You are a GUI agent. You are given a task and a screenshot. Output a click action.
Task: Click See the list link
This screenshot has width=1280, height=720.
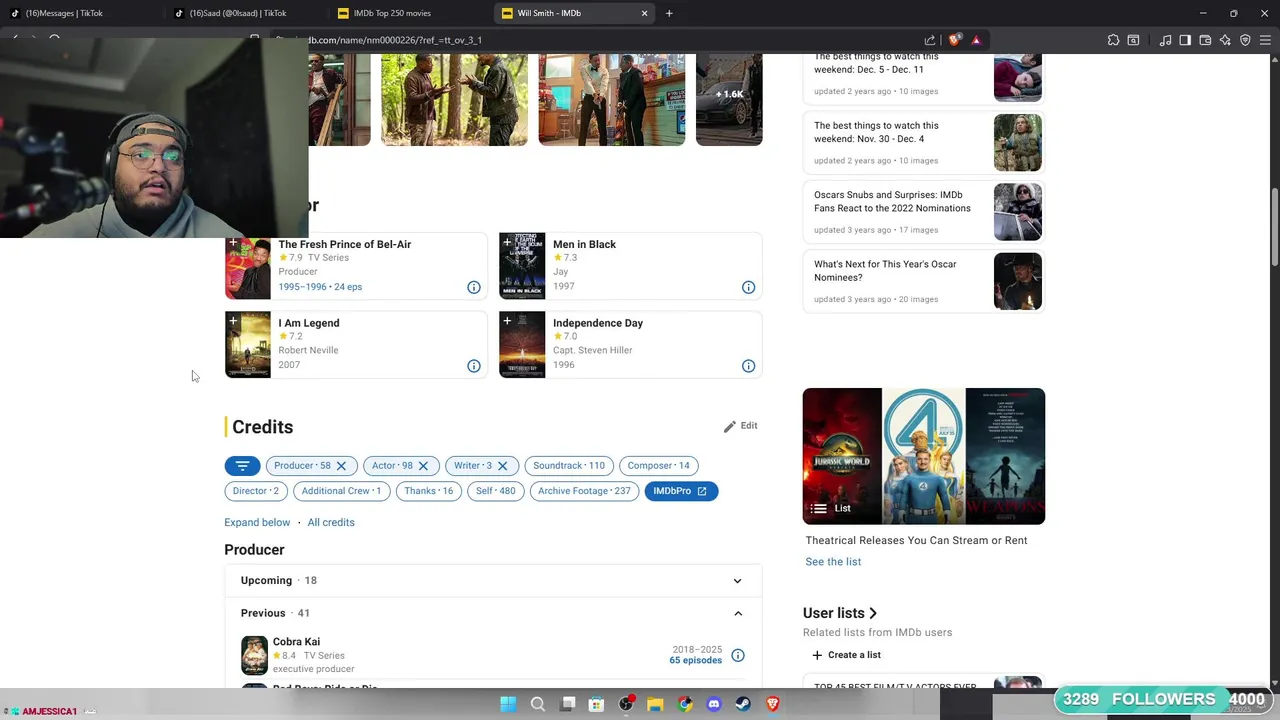[833, 562]
